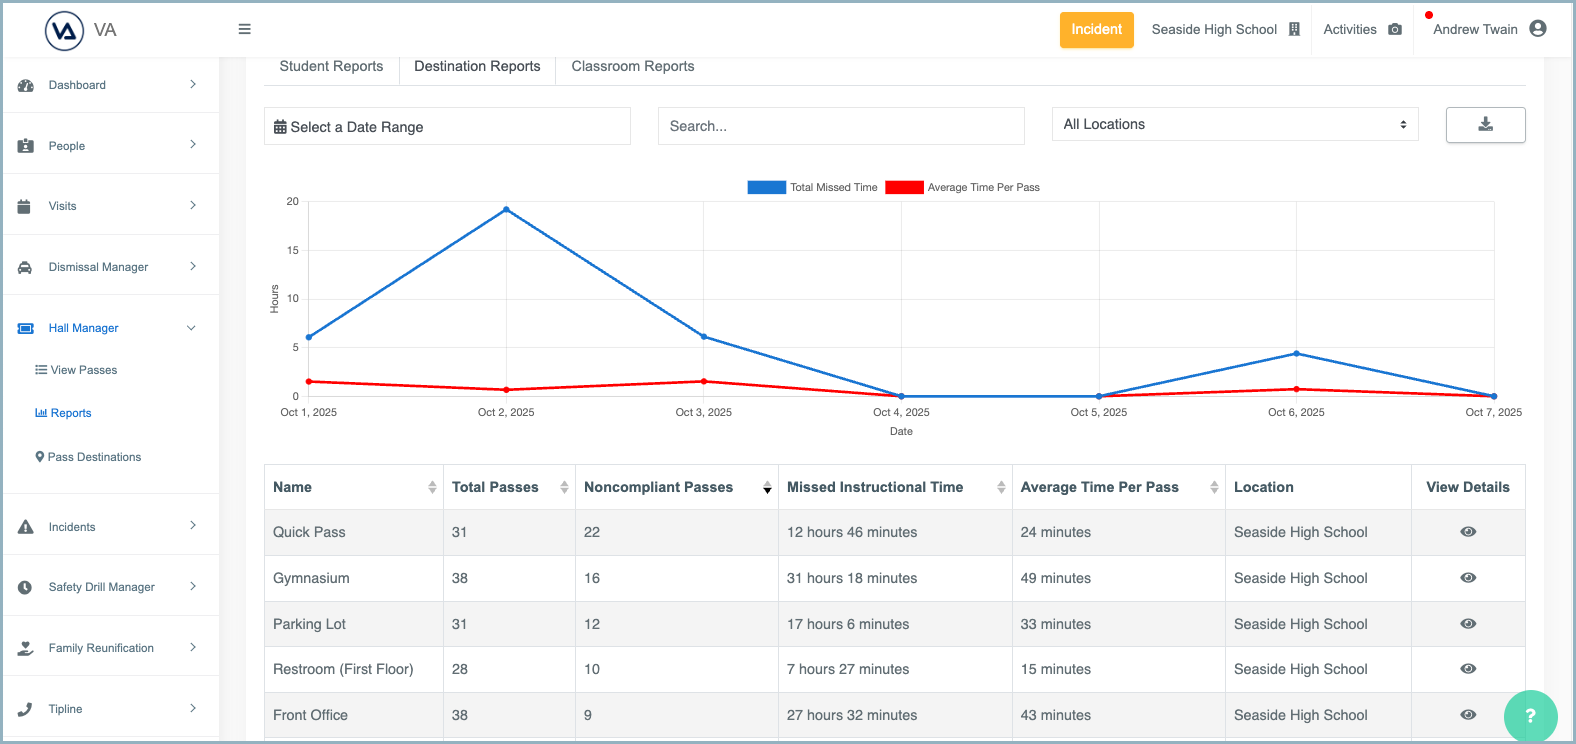
Task: Collapse the Hall Manager chevron
Action: pyautogui.click(x=191, y=328)
